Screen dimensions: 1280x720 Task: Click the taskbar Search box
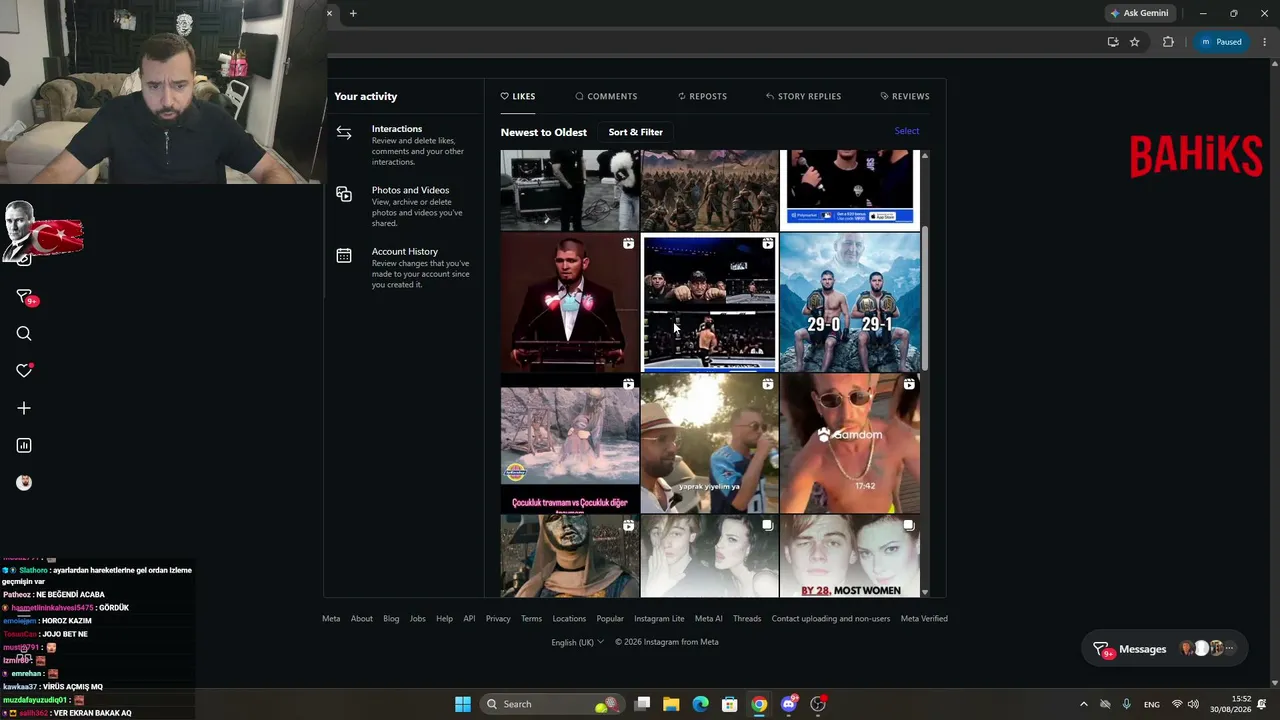[551, 704]
